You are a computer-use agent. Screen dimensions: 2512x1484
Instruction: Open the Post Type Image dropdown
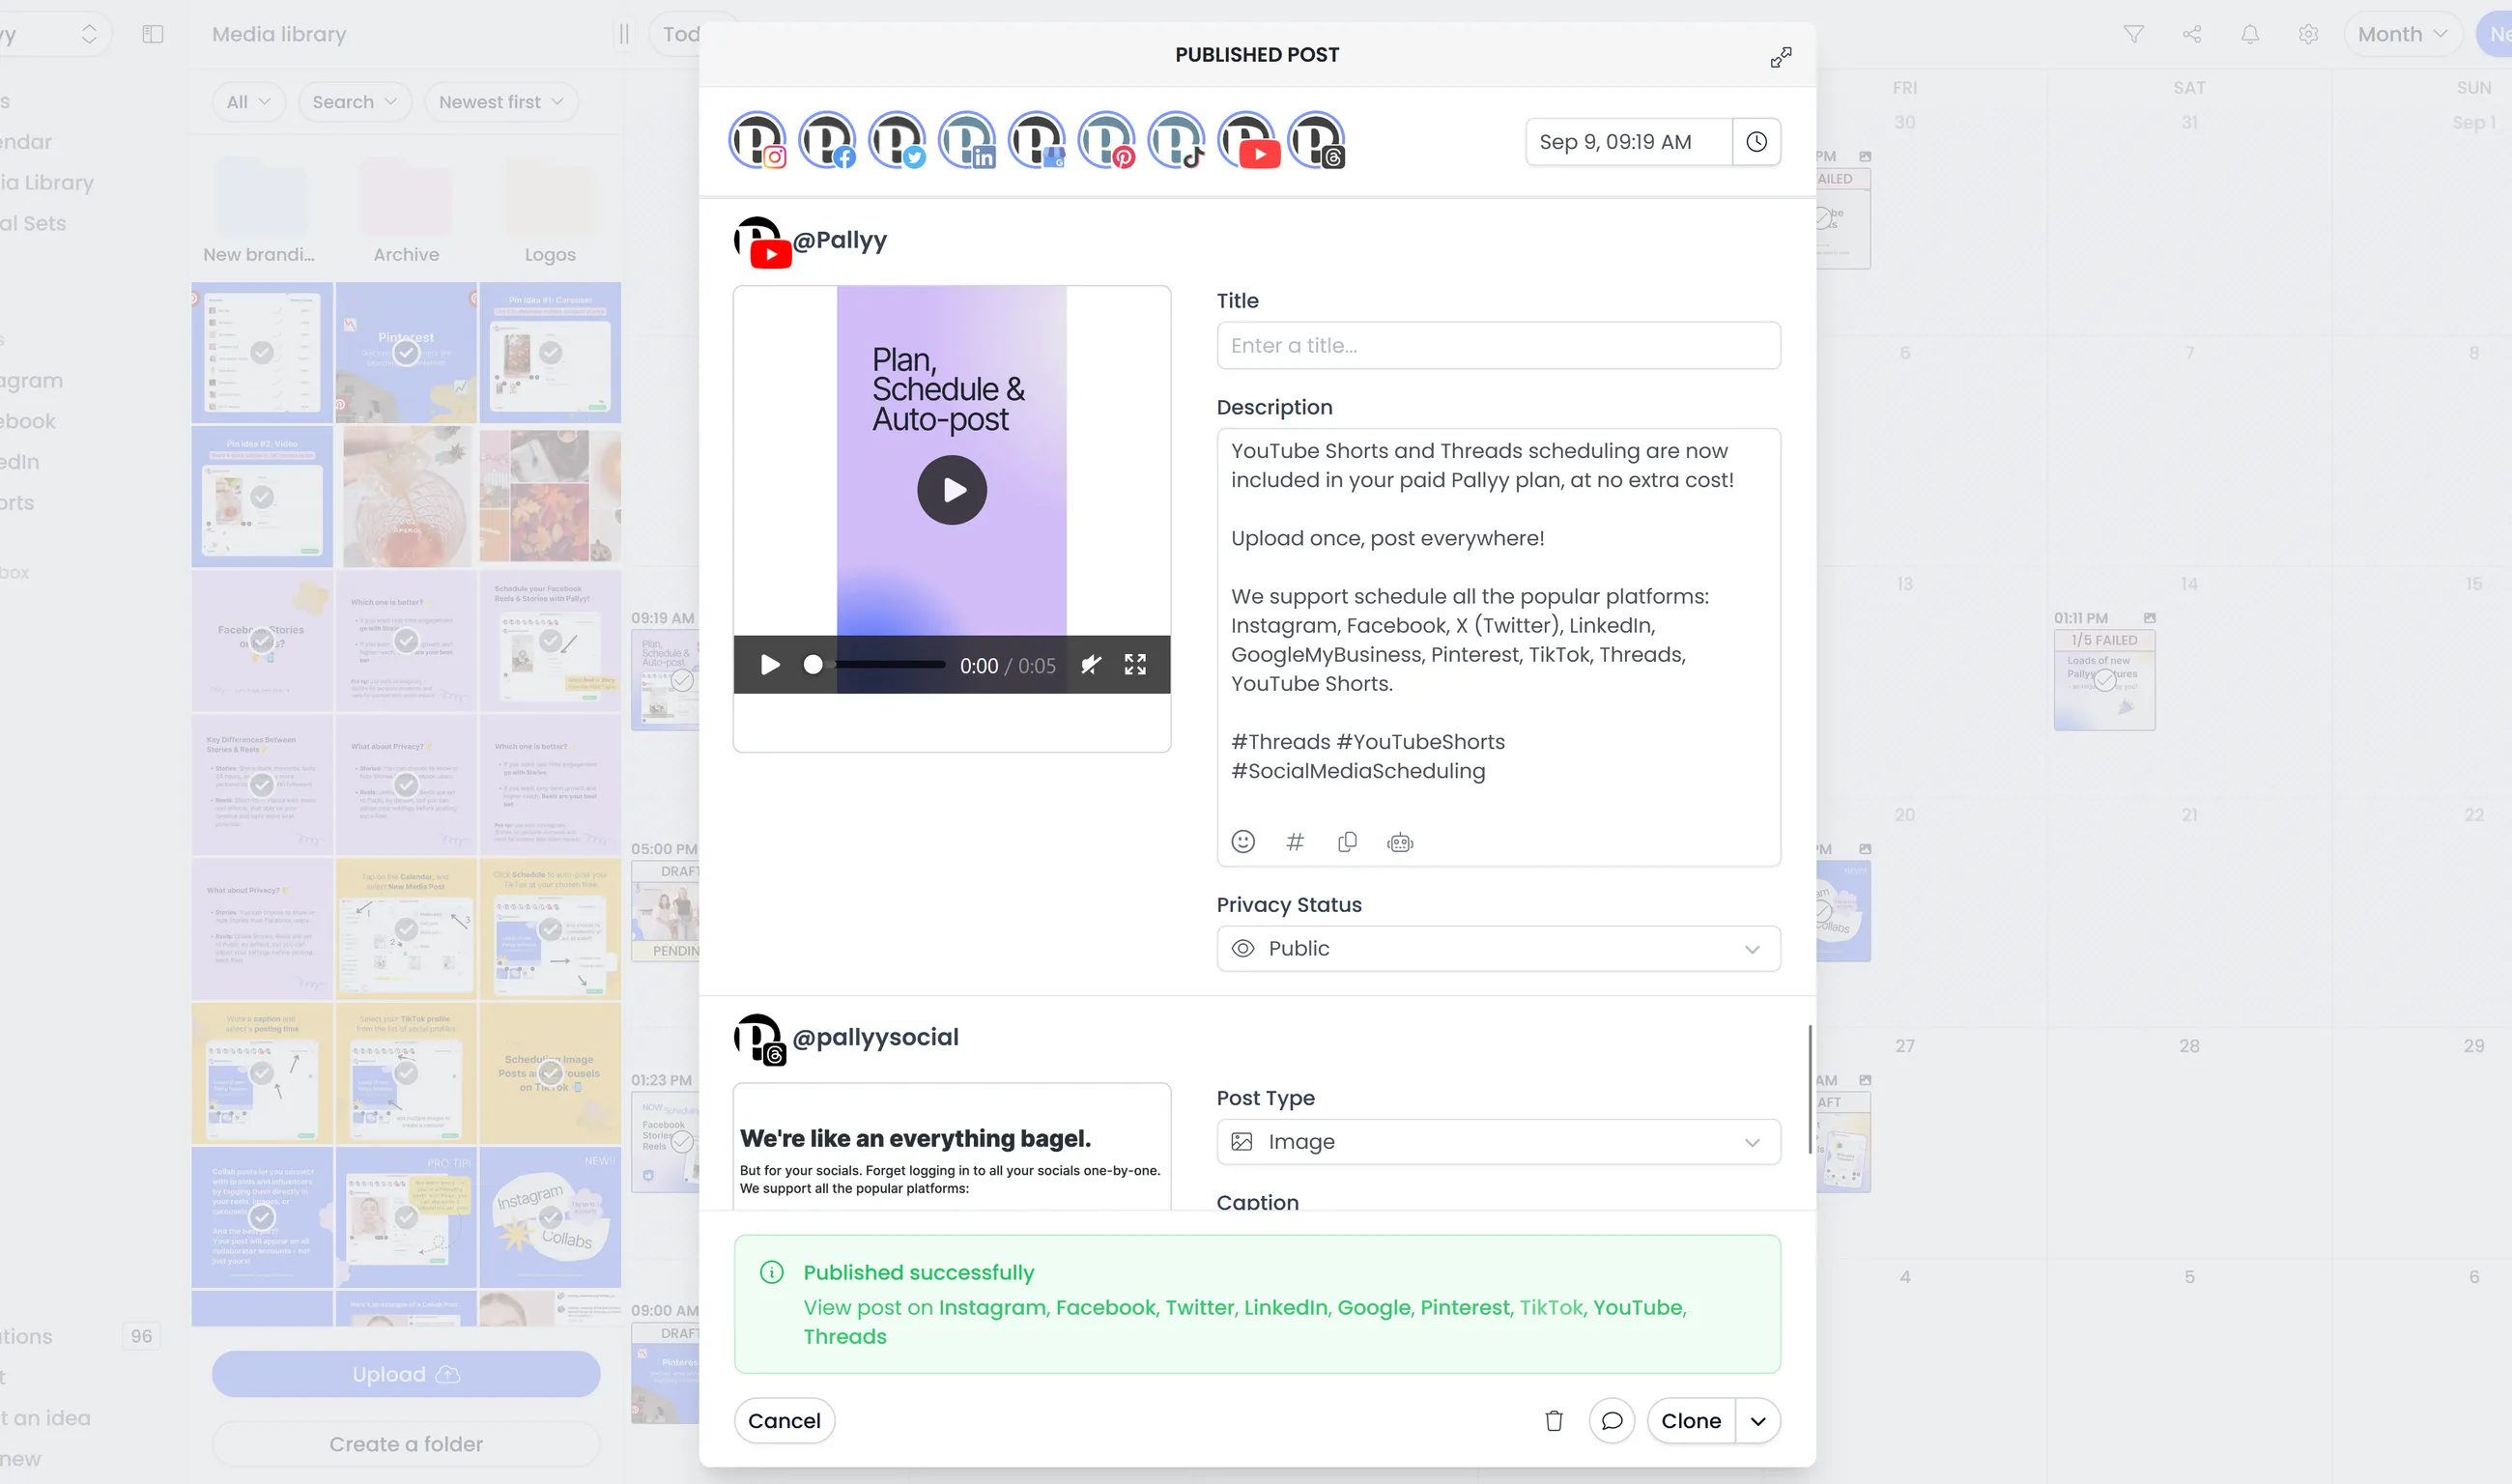coord(1498,1141)
